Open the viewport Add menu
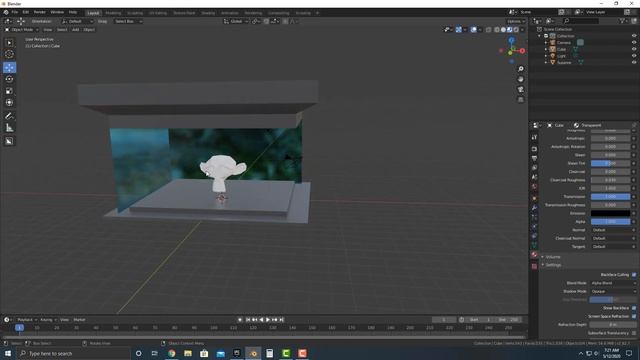The height and width of the screenshot is (360, 640). point(76,30)
